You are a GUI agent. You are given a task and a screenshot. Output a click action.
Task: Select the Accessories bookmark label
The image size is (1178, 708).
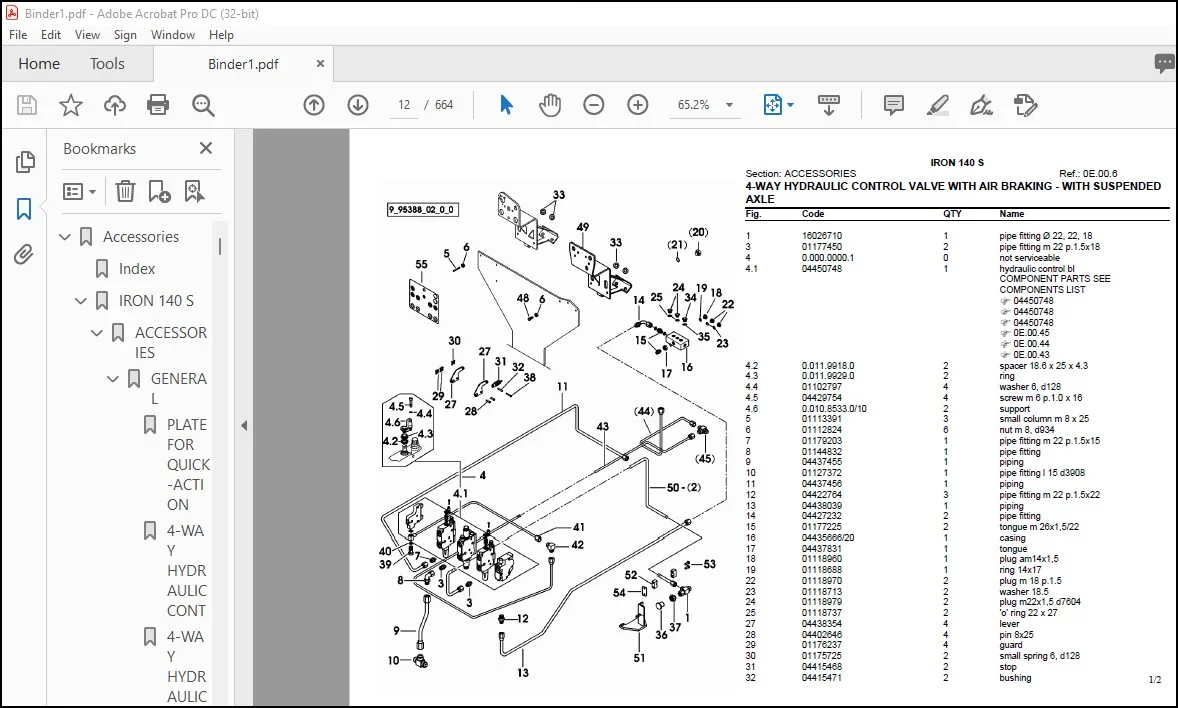141,237
